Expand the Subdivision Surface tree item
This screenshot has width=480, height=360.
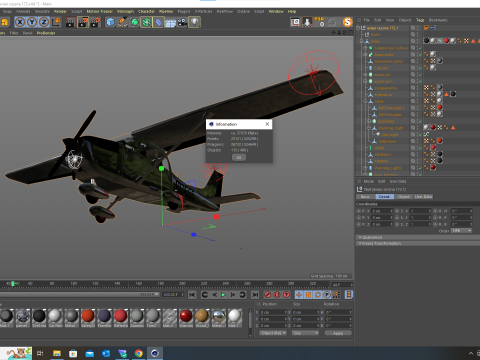click(365, 48)
